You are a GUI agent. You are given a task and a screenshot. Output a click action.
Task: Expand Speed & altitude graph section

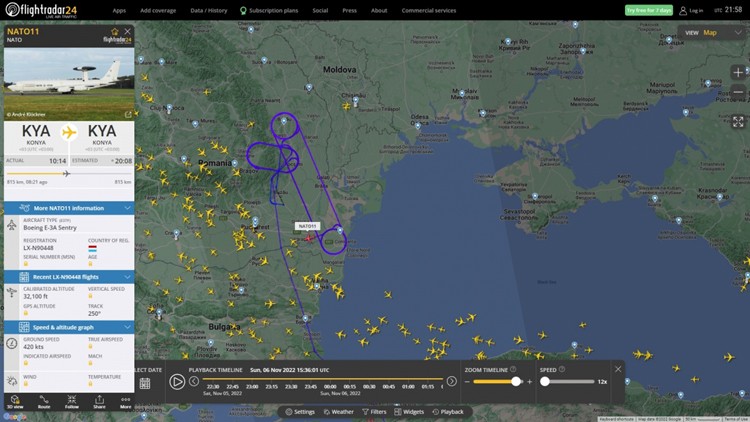tap(69, 327)
